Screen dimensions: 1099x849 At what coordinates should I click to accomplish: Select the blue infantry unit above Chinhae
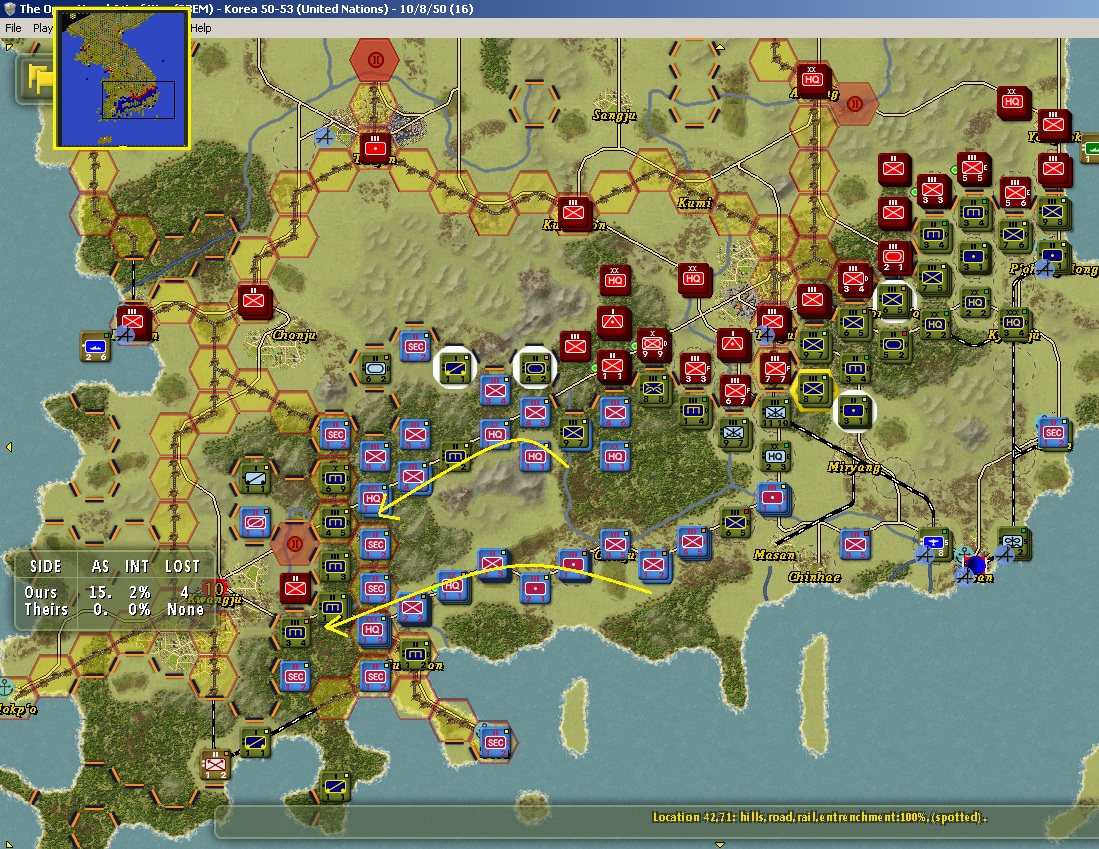click(854, 543)
